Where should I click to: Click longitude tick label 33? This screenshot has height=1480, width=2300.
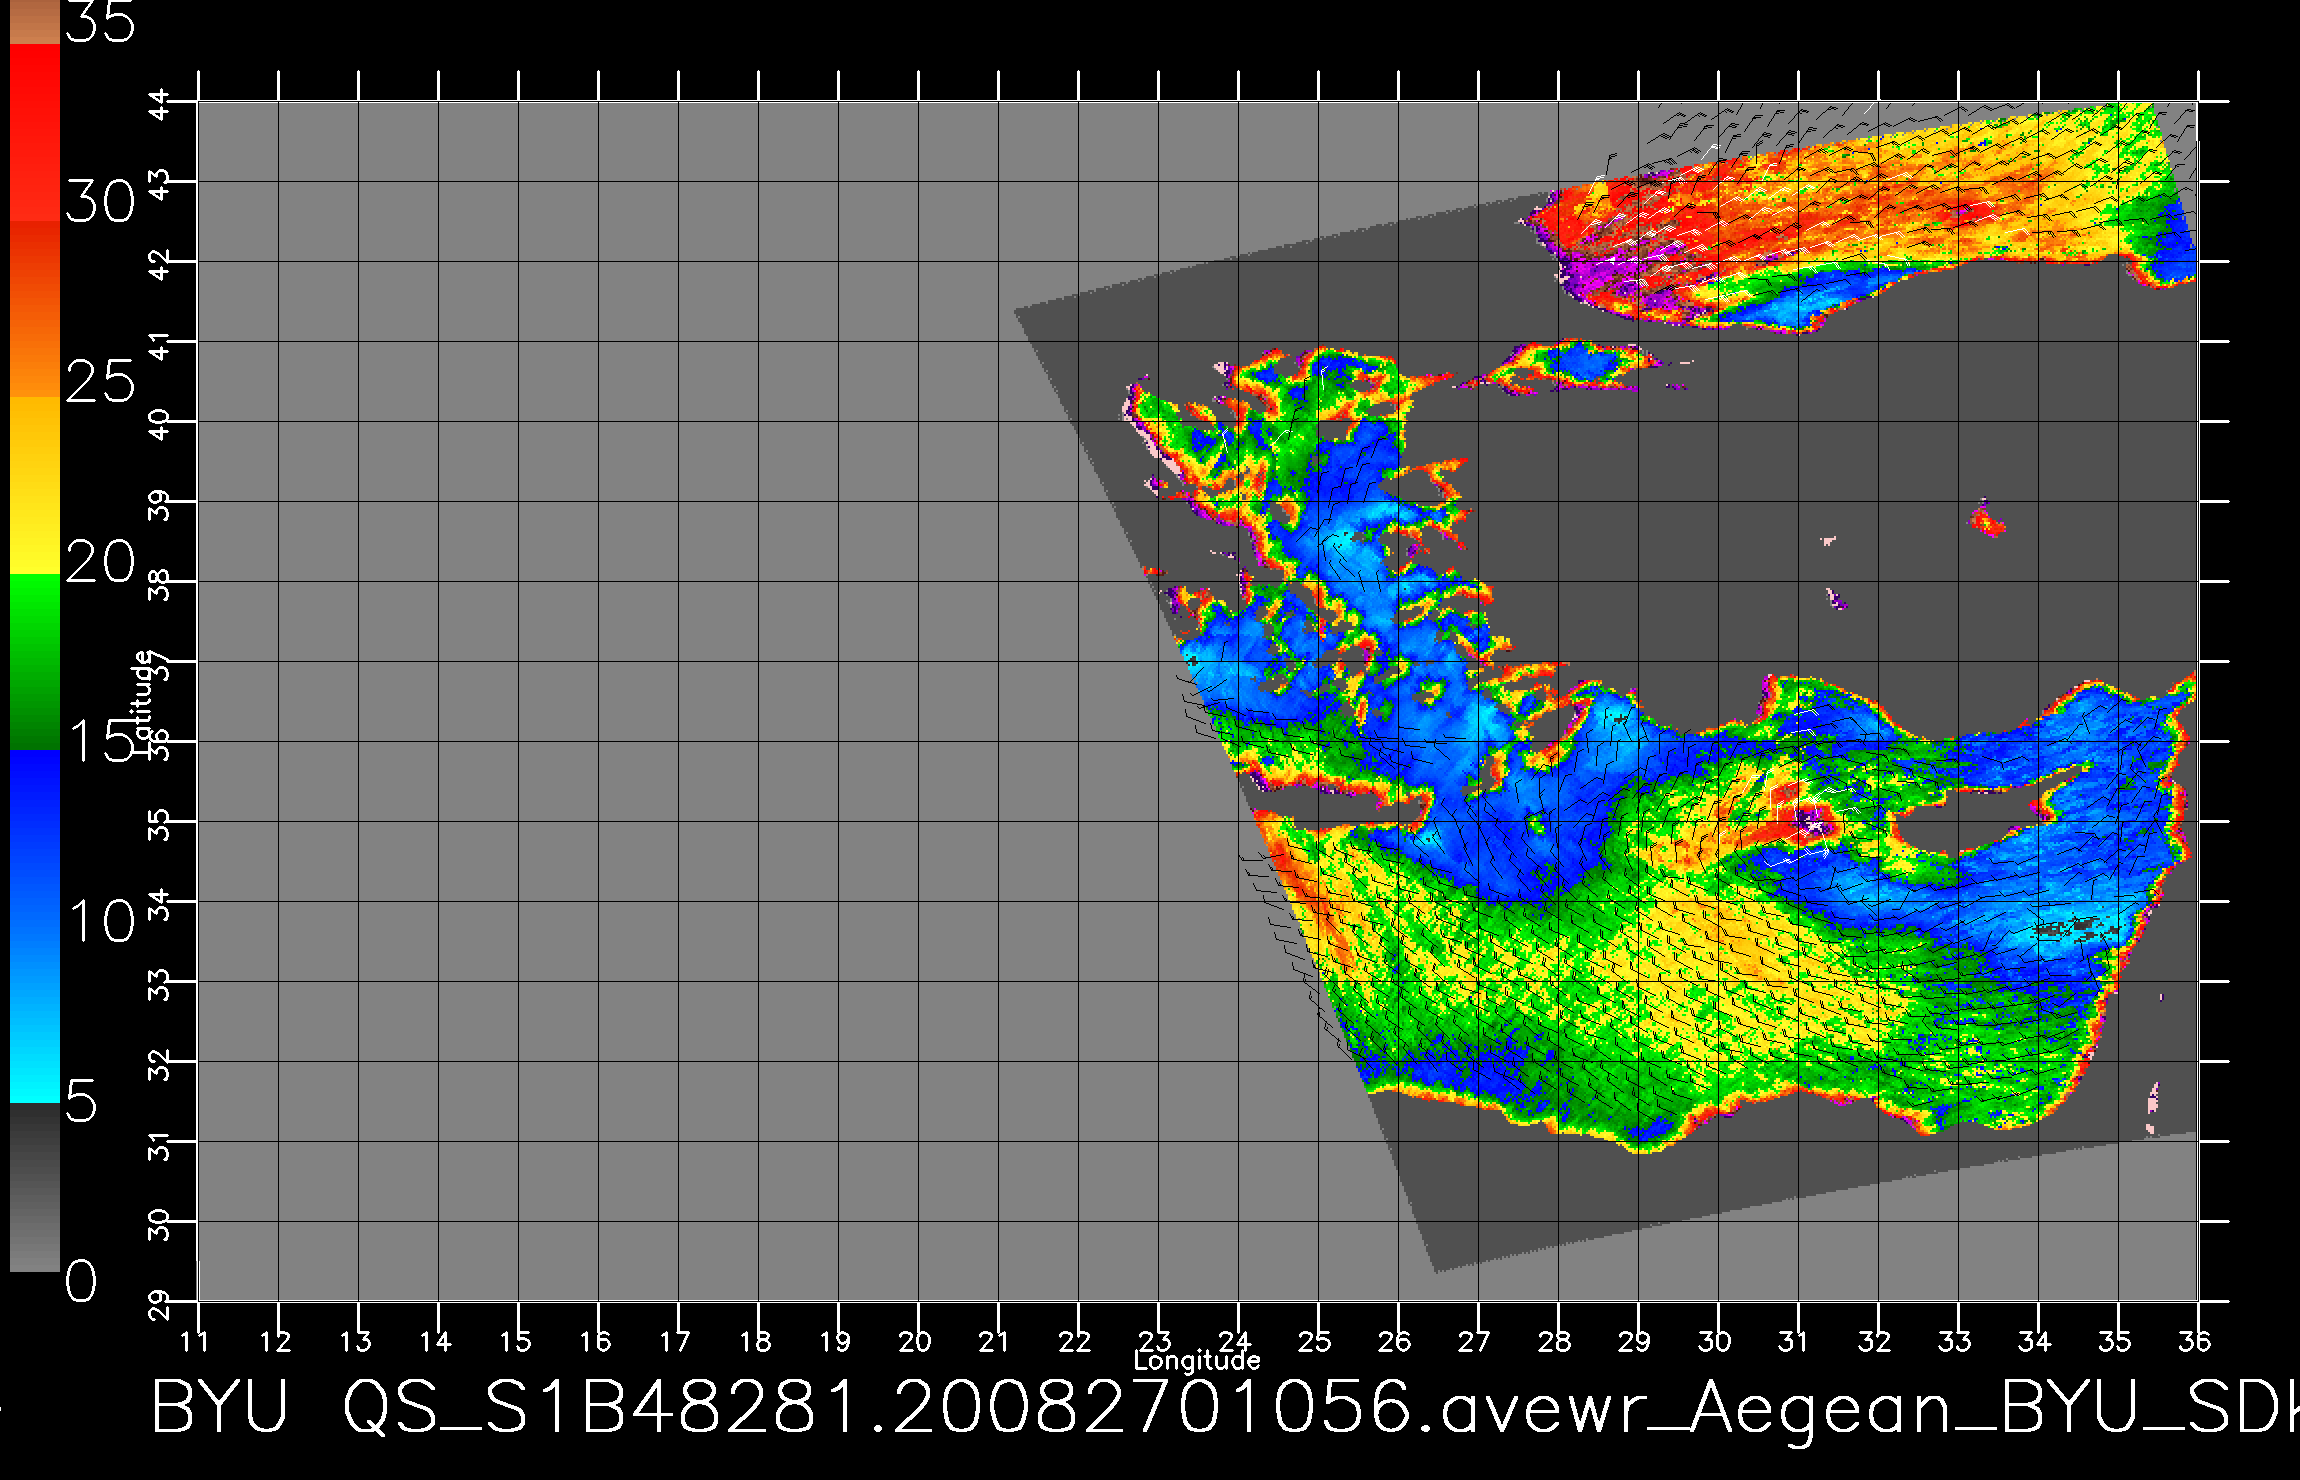[1956, 1341]
